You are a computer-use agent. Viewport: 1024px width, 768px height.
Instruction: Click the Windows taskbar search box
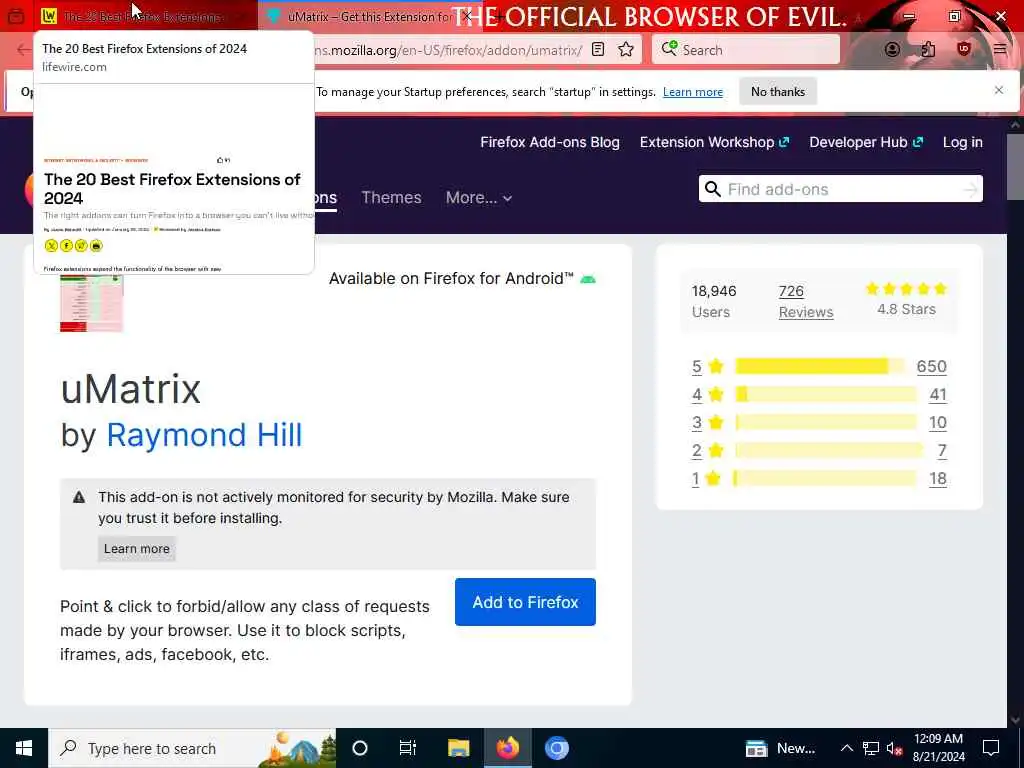tap(192, 748)
